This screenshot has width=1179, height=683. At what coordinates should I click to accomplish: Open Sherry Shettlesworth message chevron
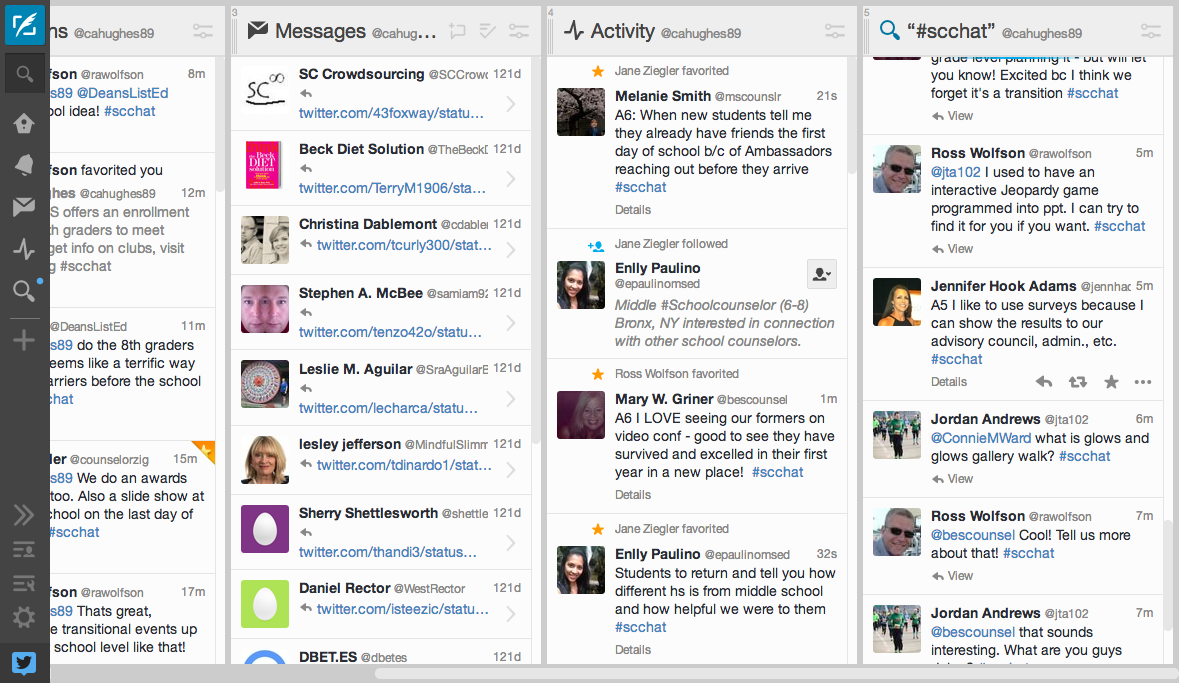click(511, 542)
